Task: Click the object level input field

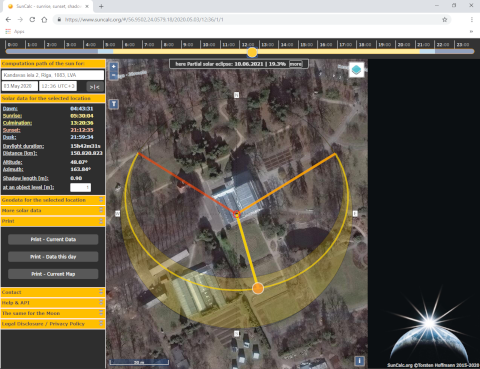Action: [x=80, y=187]
